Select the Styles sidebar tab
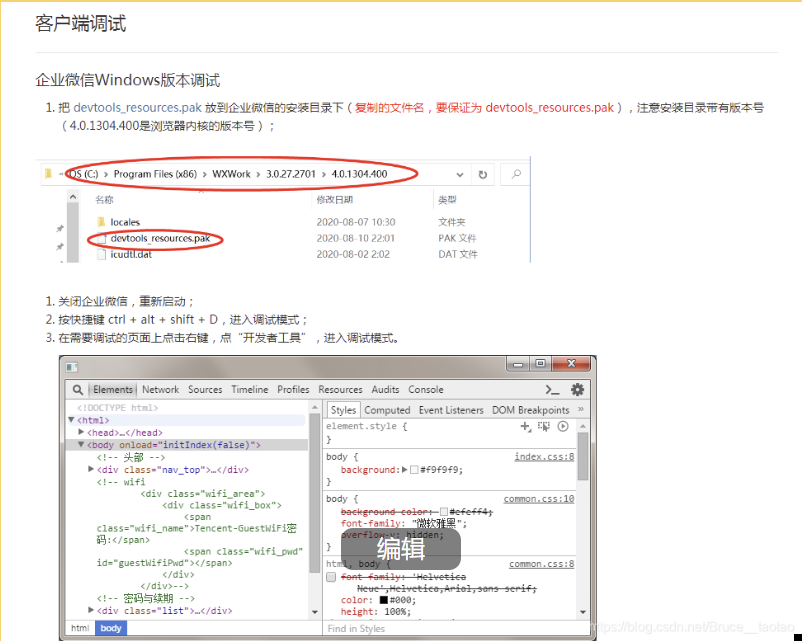802x641 pixels. pos(343,410)
